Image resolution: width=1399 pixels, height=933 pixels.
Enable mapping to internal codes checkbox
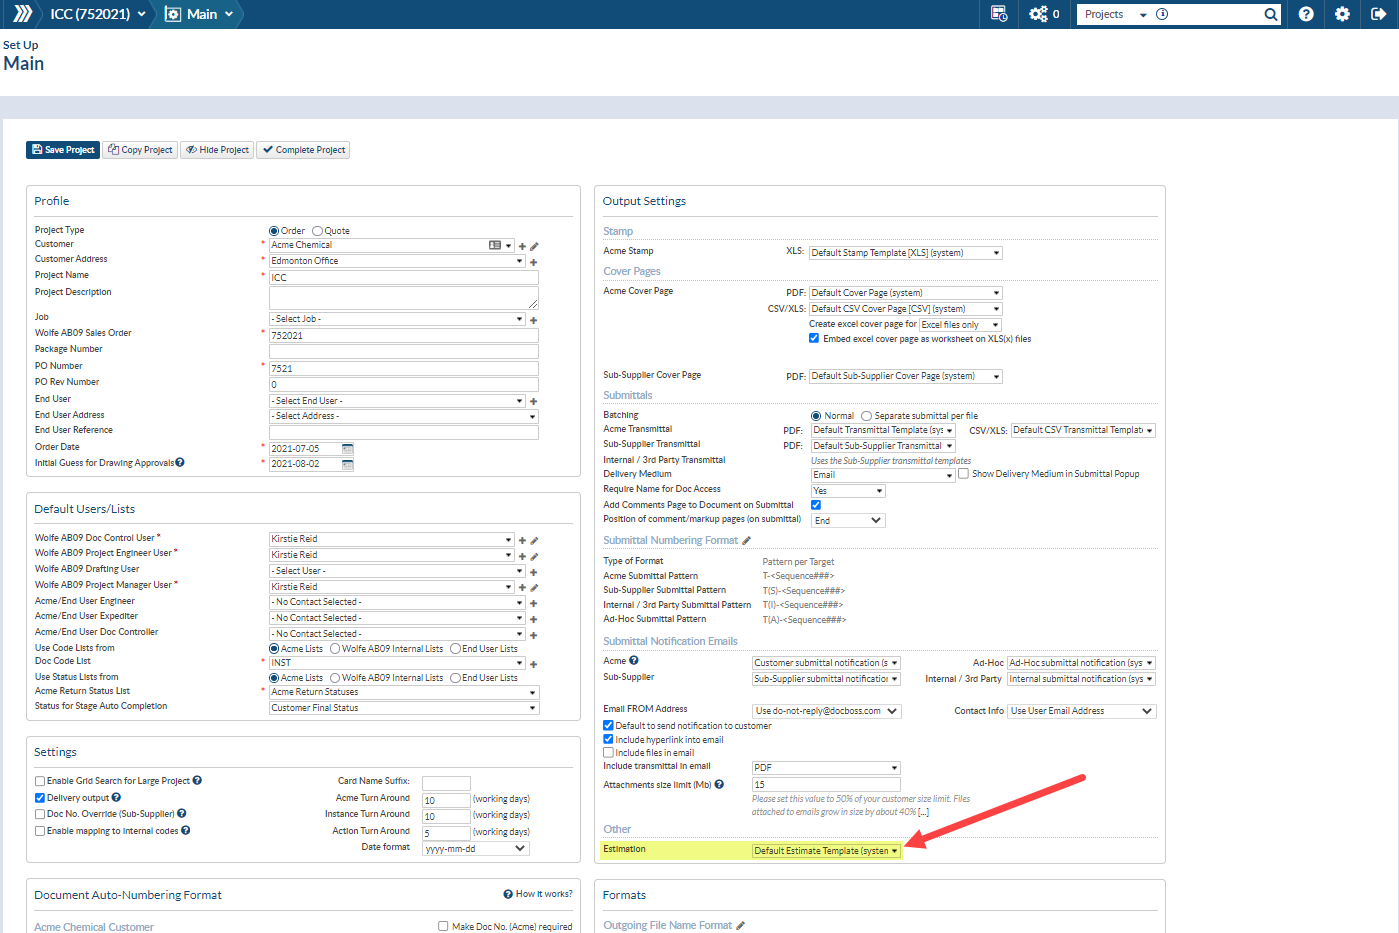click(40, 831)
